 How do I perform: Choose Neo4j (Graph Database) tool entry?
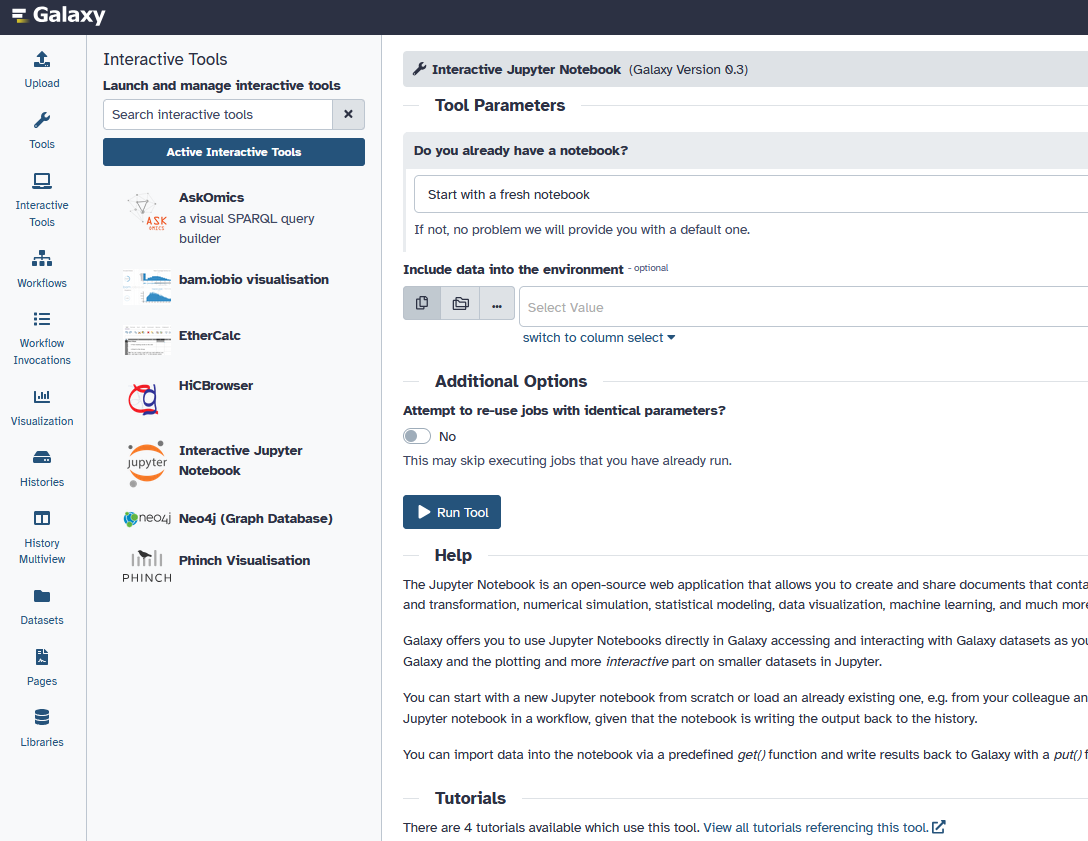click(x=255, y=519)
